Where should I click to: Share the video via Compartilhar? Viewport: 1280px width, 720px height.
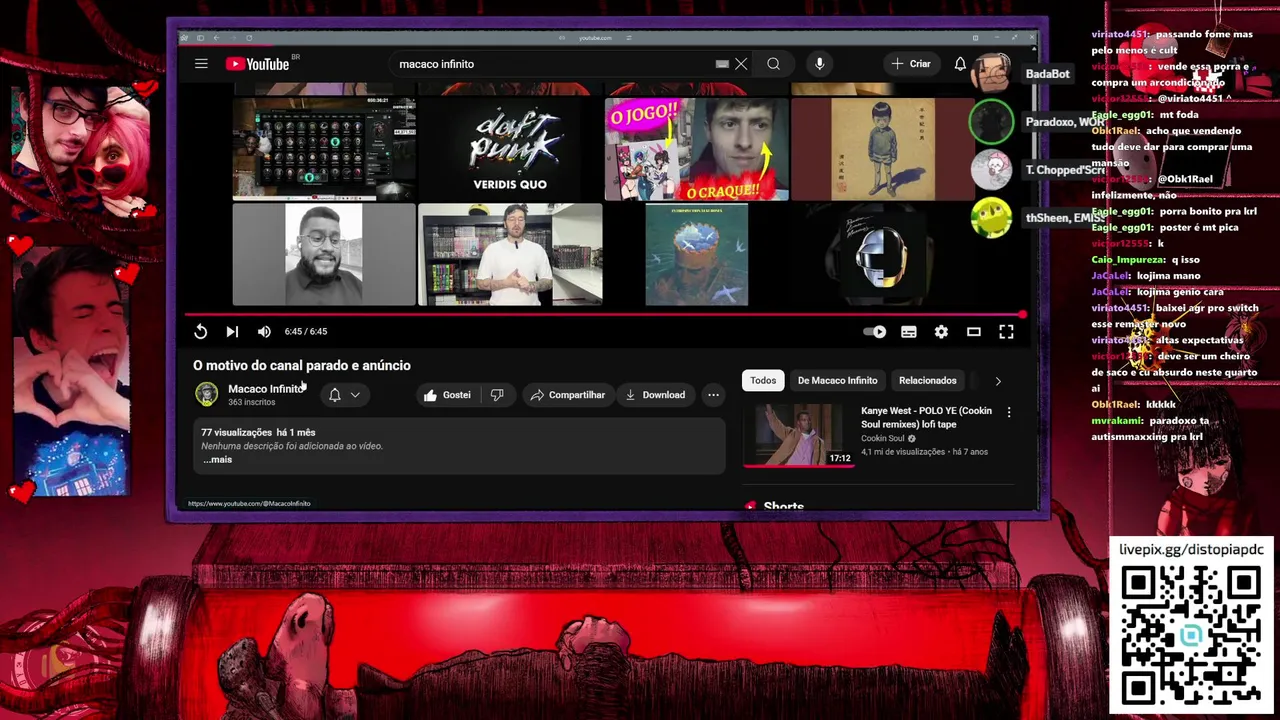pos(567,395)
